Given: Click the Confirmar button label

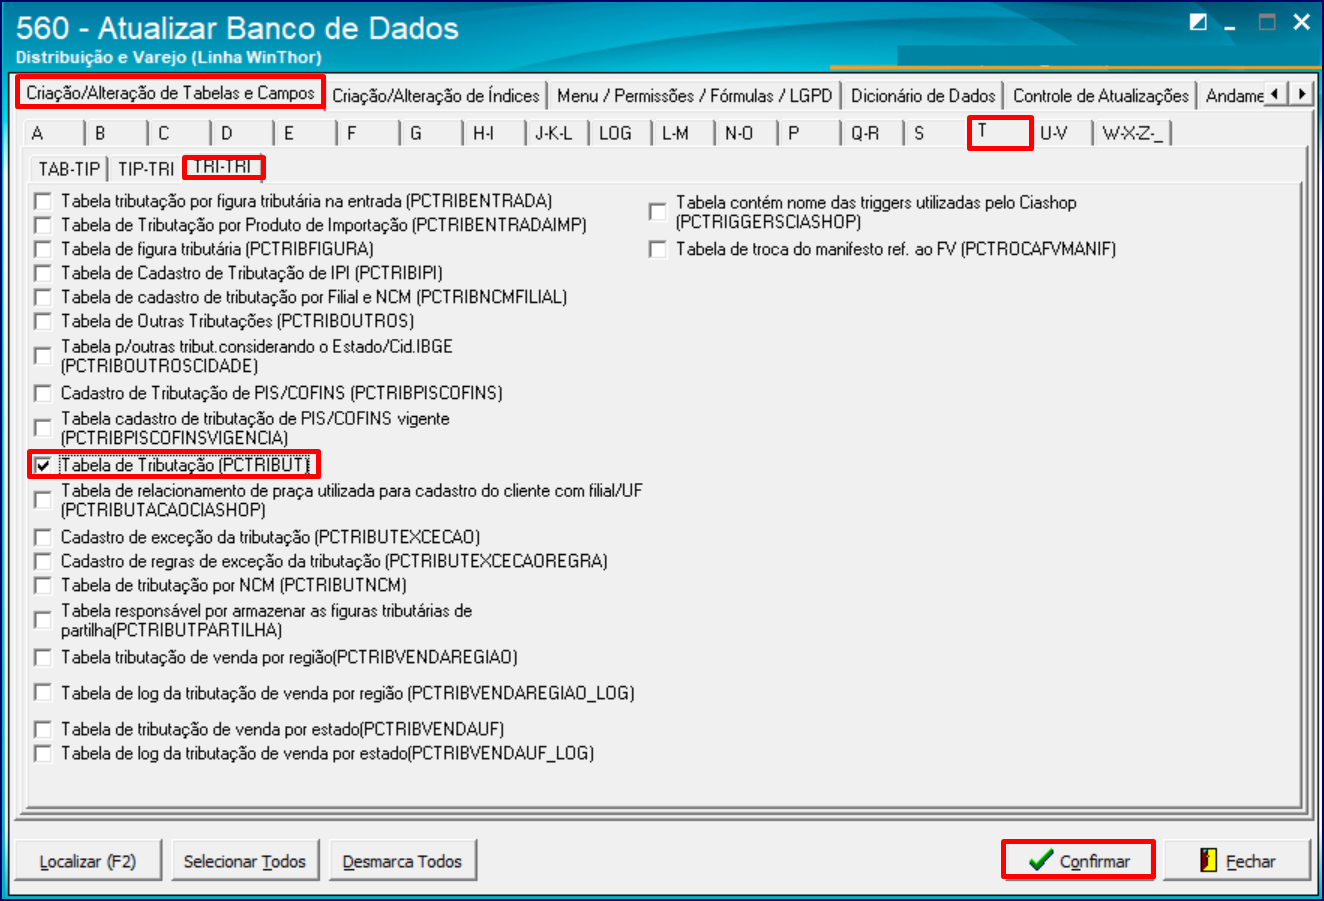Looking at the screenshot, I should [x=1095, y=861].
